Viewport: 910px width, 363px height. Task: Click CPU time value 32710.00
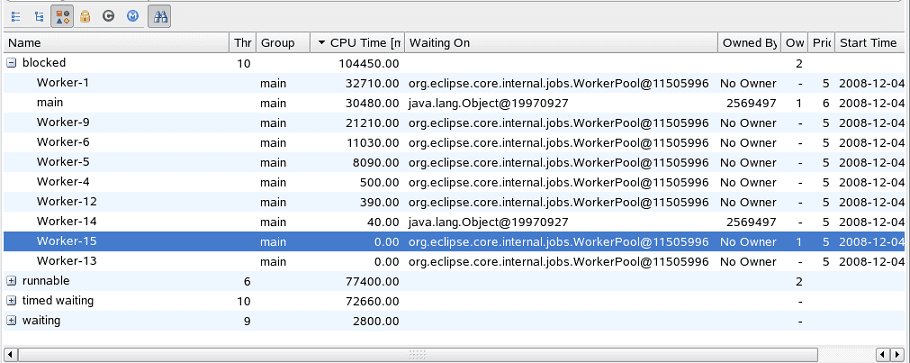pyautogui.click(x=371, y=83)
